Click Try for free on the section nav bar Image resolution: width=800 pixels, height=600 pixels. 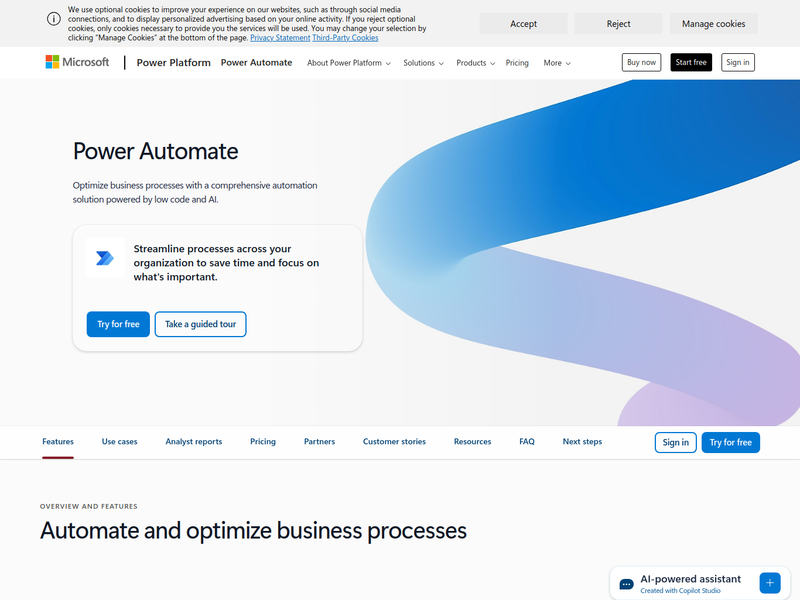coord(731,442)
